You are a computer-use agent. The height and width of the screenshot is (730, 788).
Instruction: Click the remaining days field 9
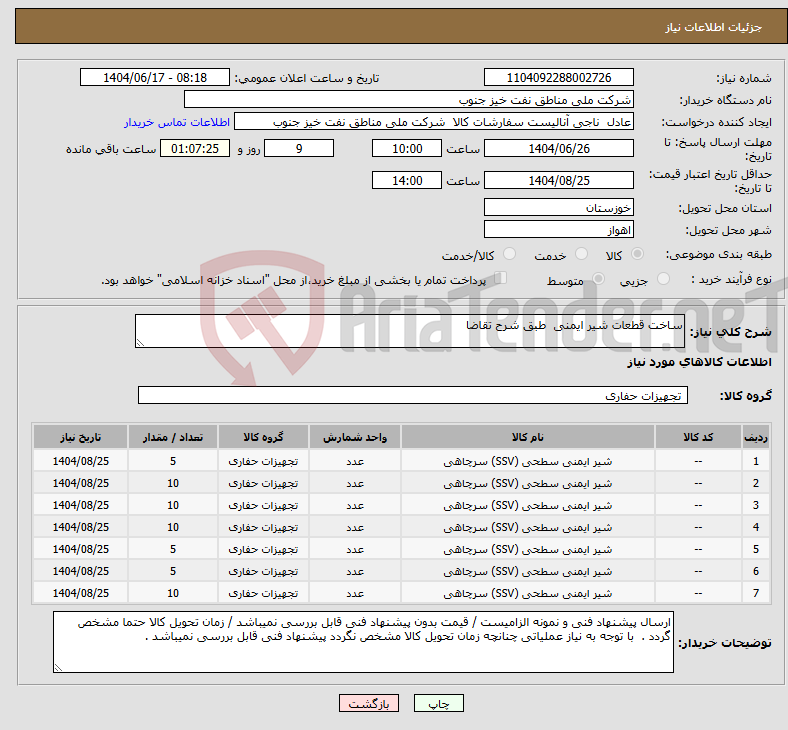pos(299,148)
